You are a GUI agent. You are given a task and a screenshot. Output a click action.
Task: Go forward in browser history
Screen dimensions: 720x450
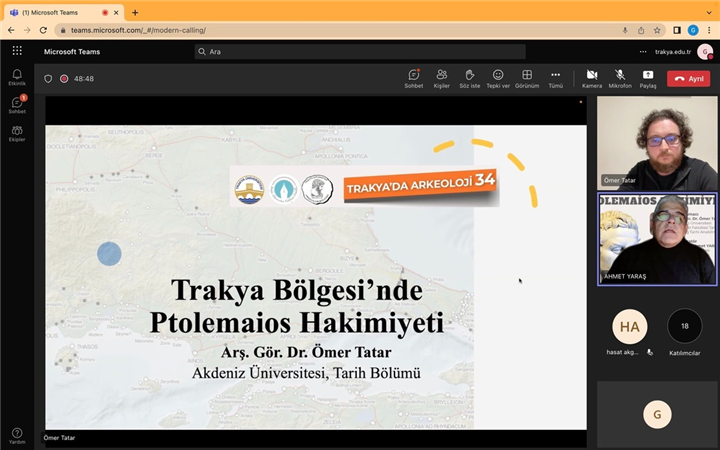(27, 30)
